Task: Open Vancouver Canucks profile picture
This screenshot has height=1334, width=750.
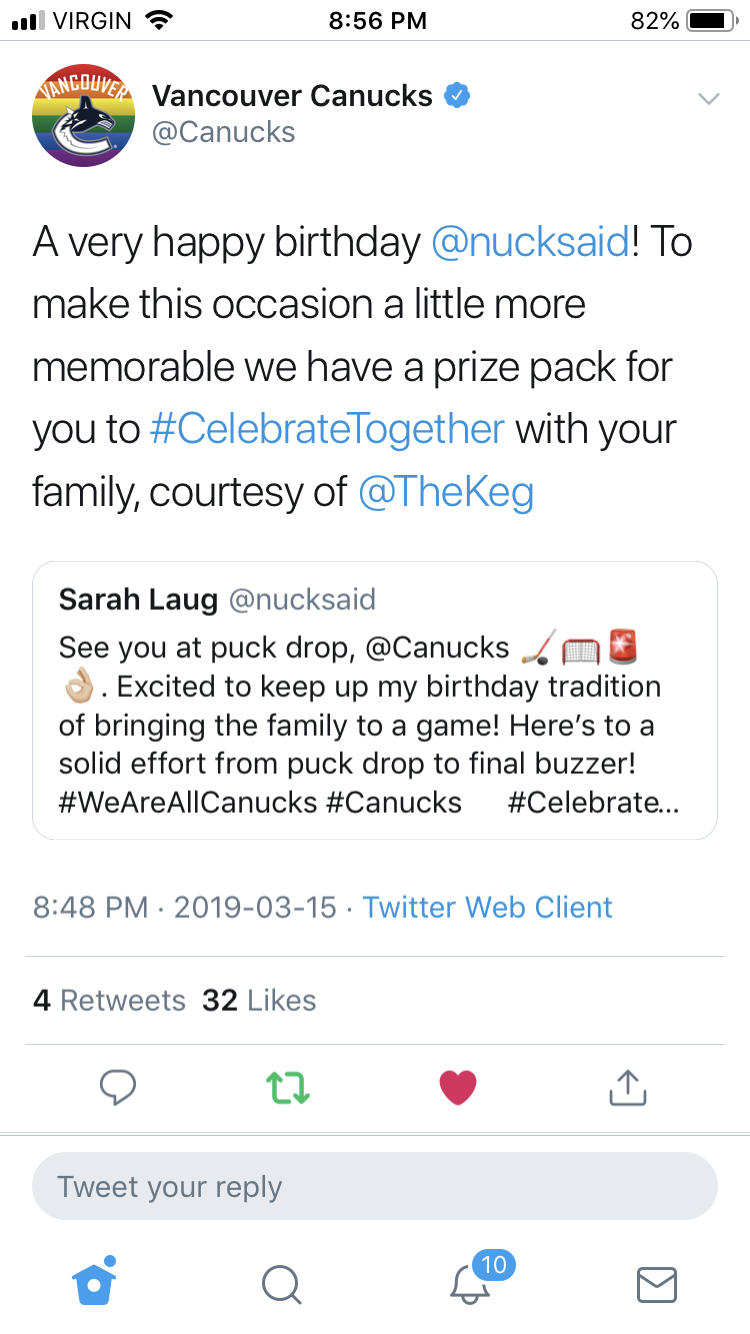Action: (x=83, y=116)
